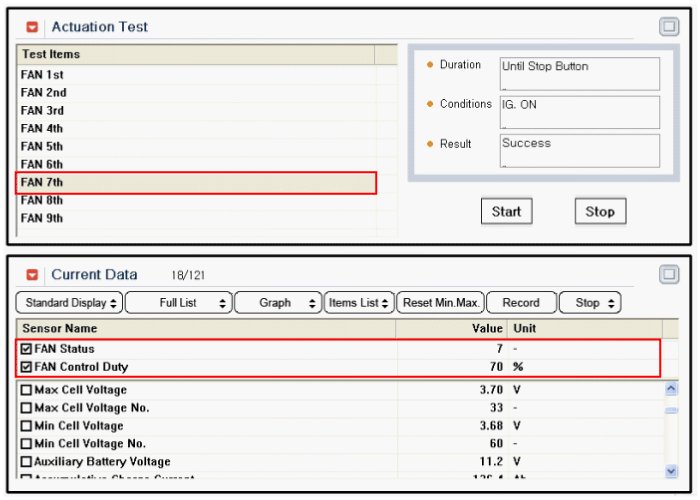Maximize the Current Data panel
Viewport: 700px width, 500px height.
pyautogui.click(x=669, y=274)
